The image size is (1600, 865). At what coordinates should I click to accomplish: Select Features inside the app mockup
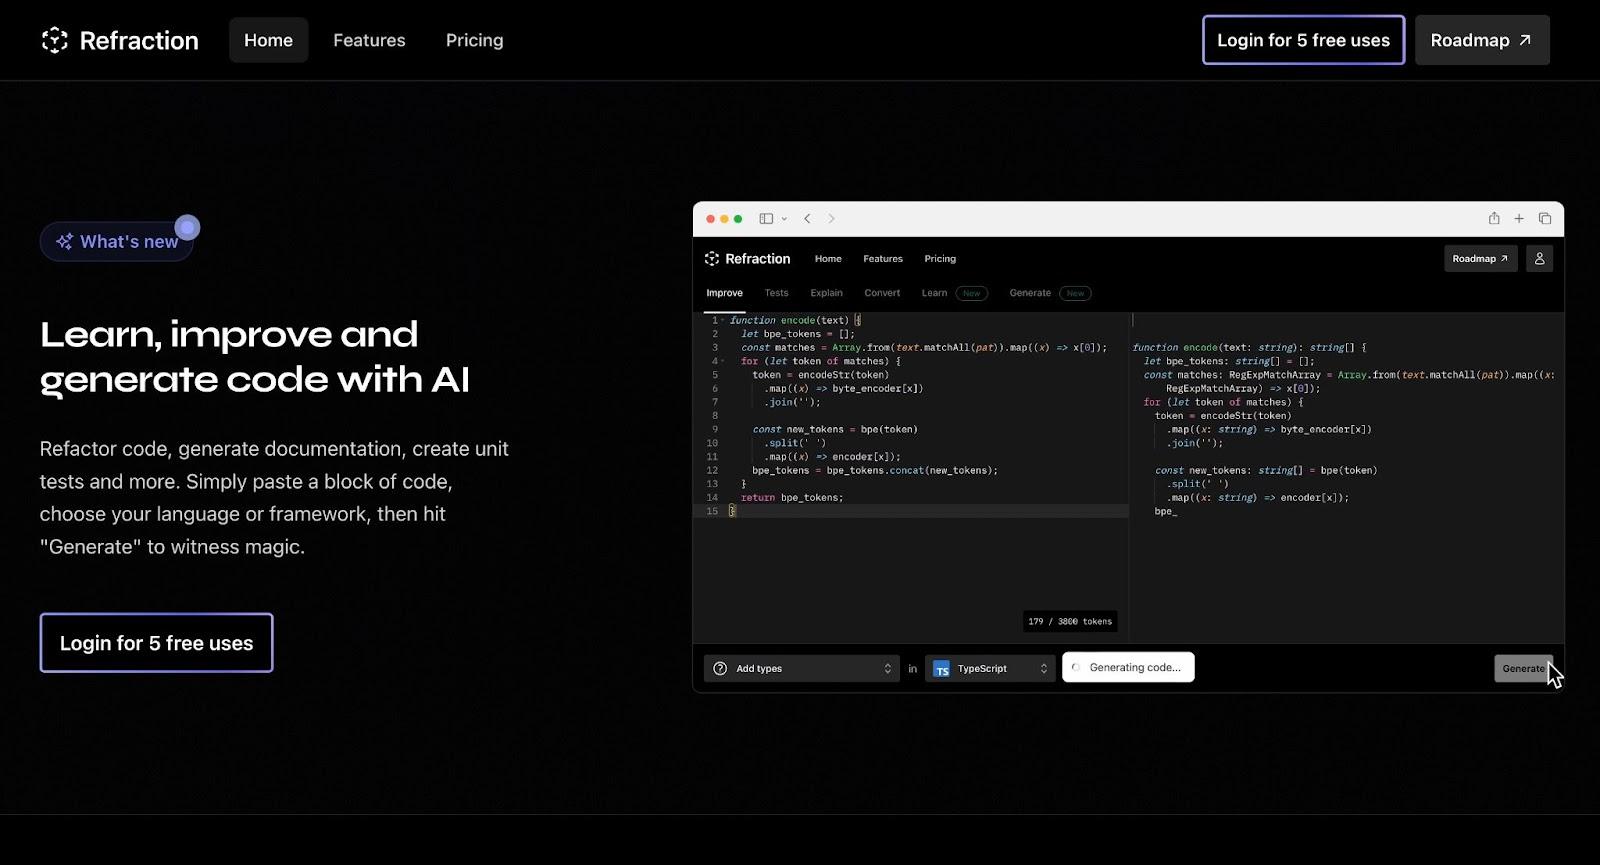pos(883,259)
